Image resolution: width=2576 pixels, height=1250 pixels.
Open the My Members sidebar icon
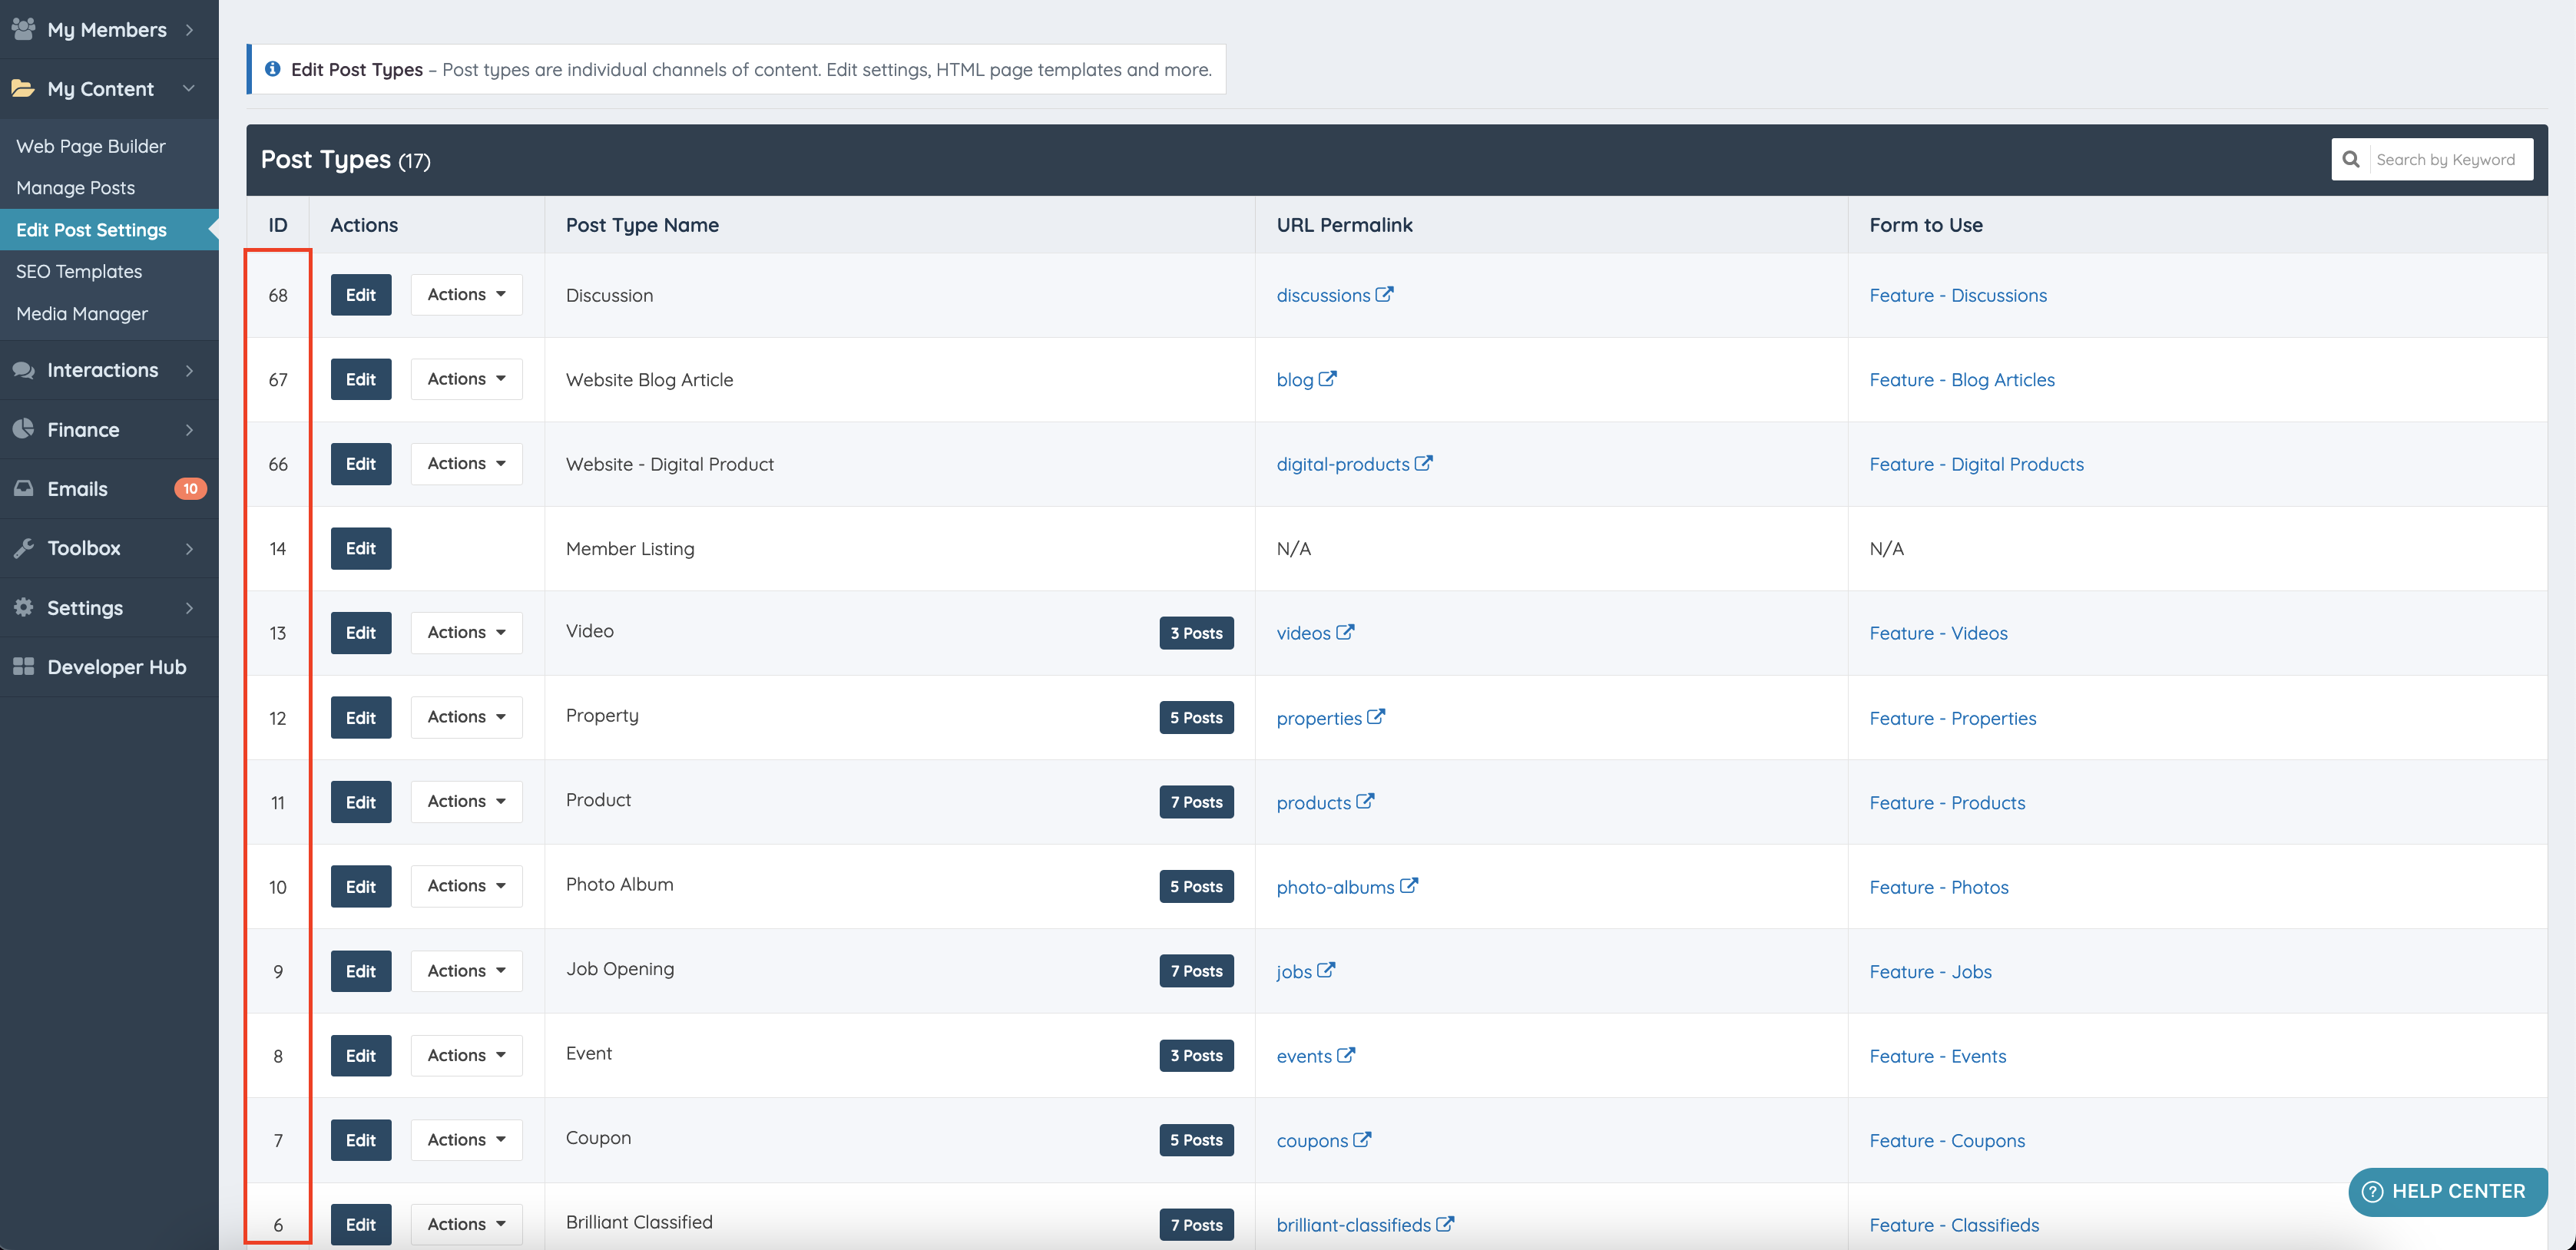(25, 29)
